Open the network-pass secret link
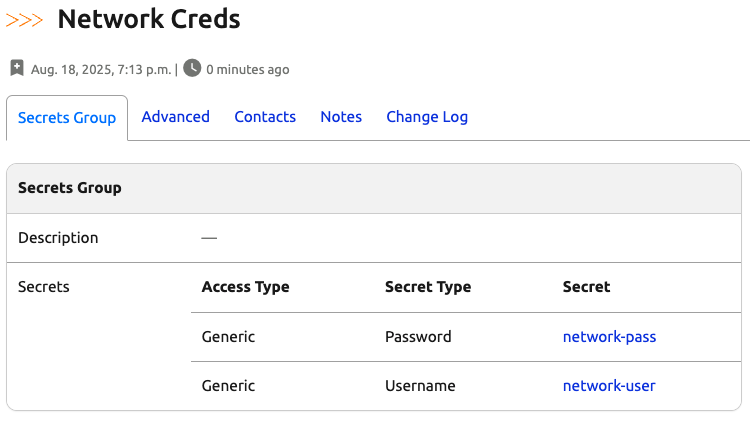 [609, 337]
